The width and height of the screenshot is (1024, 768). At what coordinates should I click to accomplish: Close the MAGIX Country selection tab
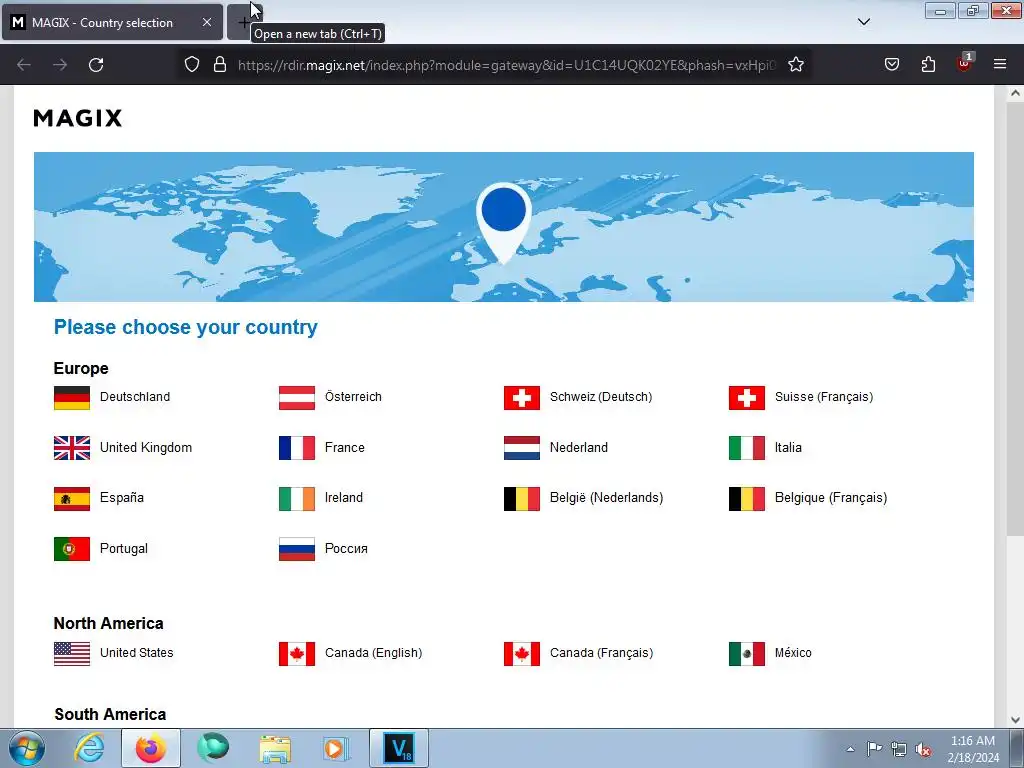pyautogui.click(x=206, y=22)
